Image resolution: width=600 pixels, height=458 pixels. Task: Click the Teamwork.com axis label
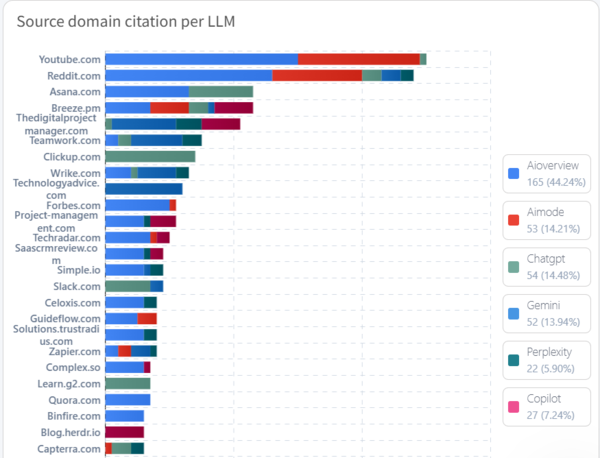pyautogui.click(x=65, y=140)
